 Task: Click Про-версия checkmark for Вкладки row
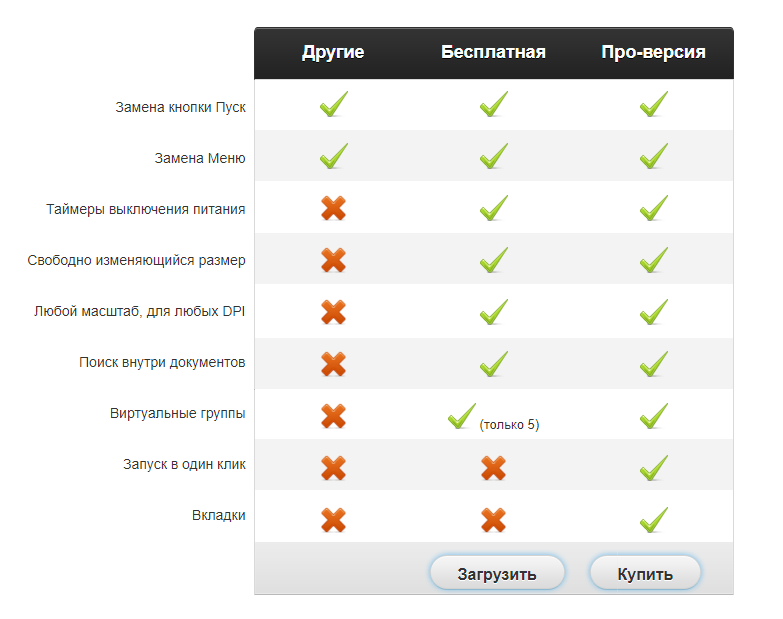(x=653, y=519)
